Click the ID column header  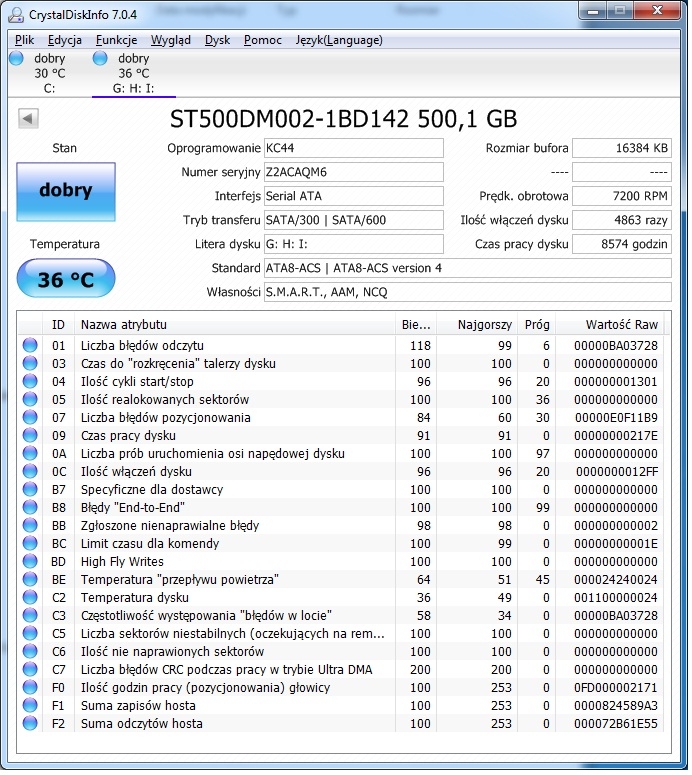pyautogui.click(x=58, y=325)
